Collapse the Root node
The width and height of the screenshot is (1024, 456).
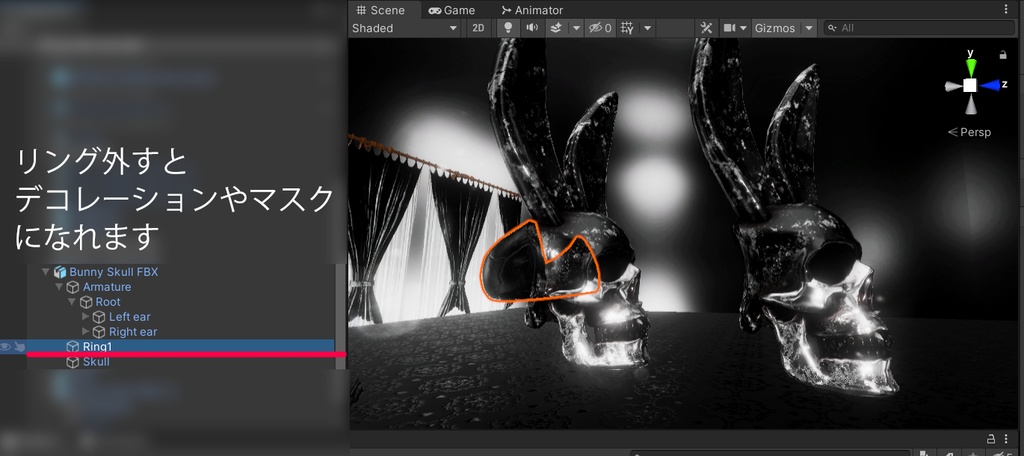(x=72, y=302)
